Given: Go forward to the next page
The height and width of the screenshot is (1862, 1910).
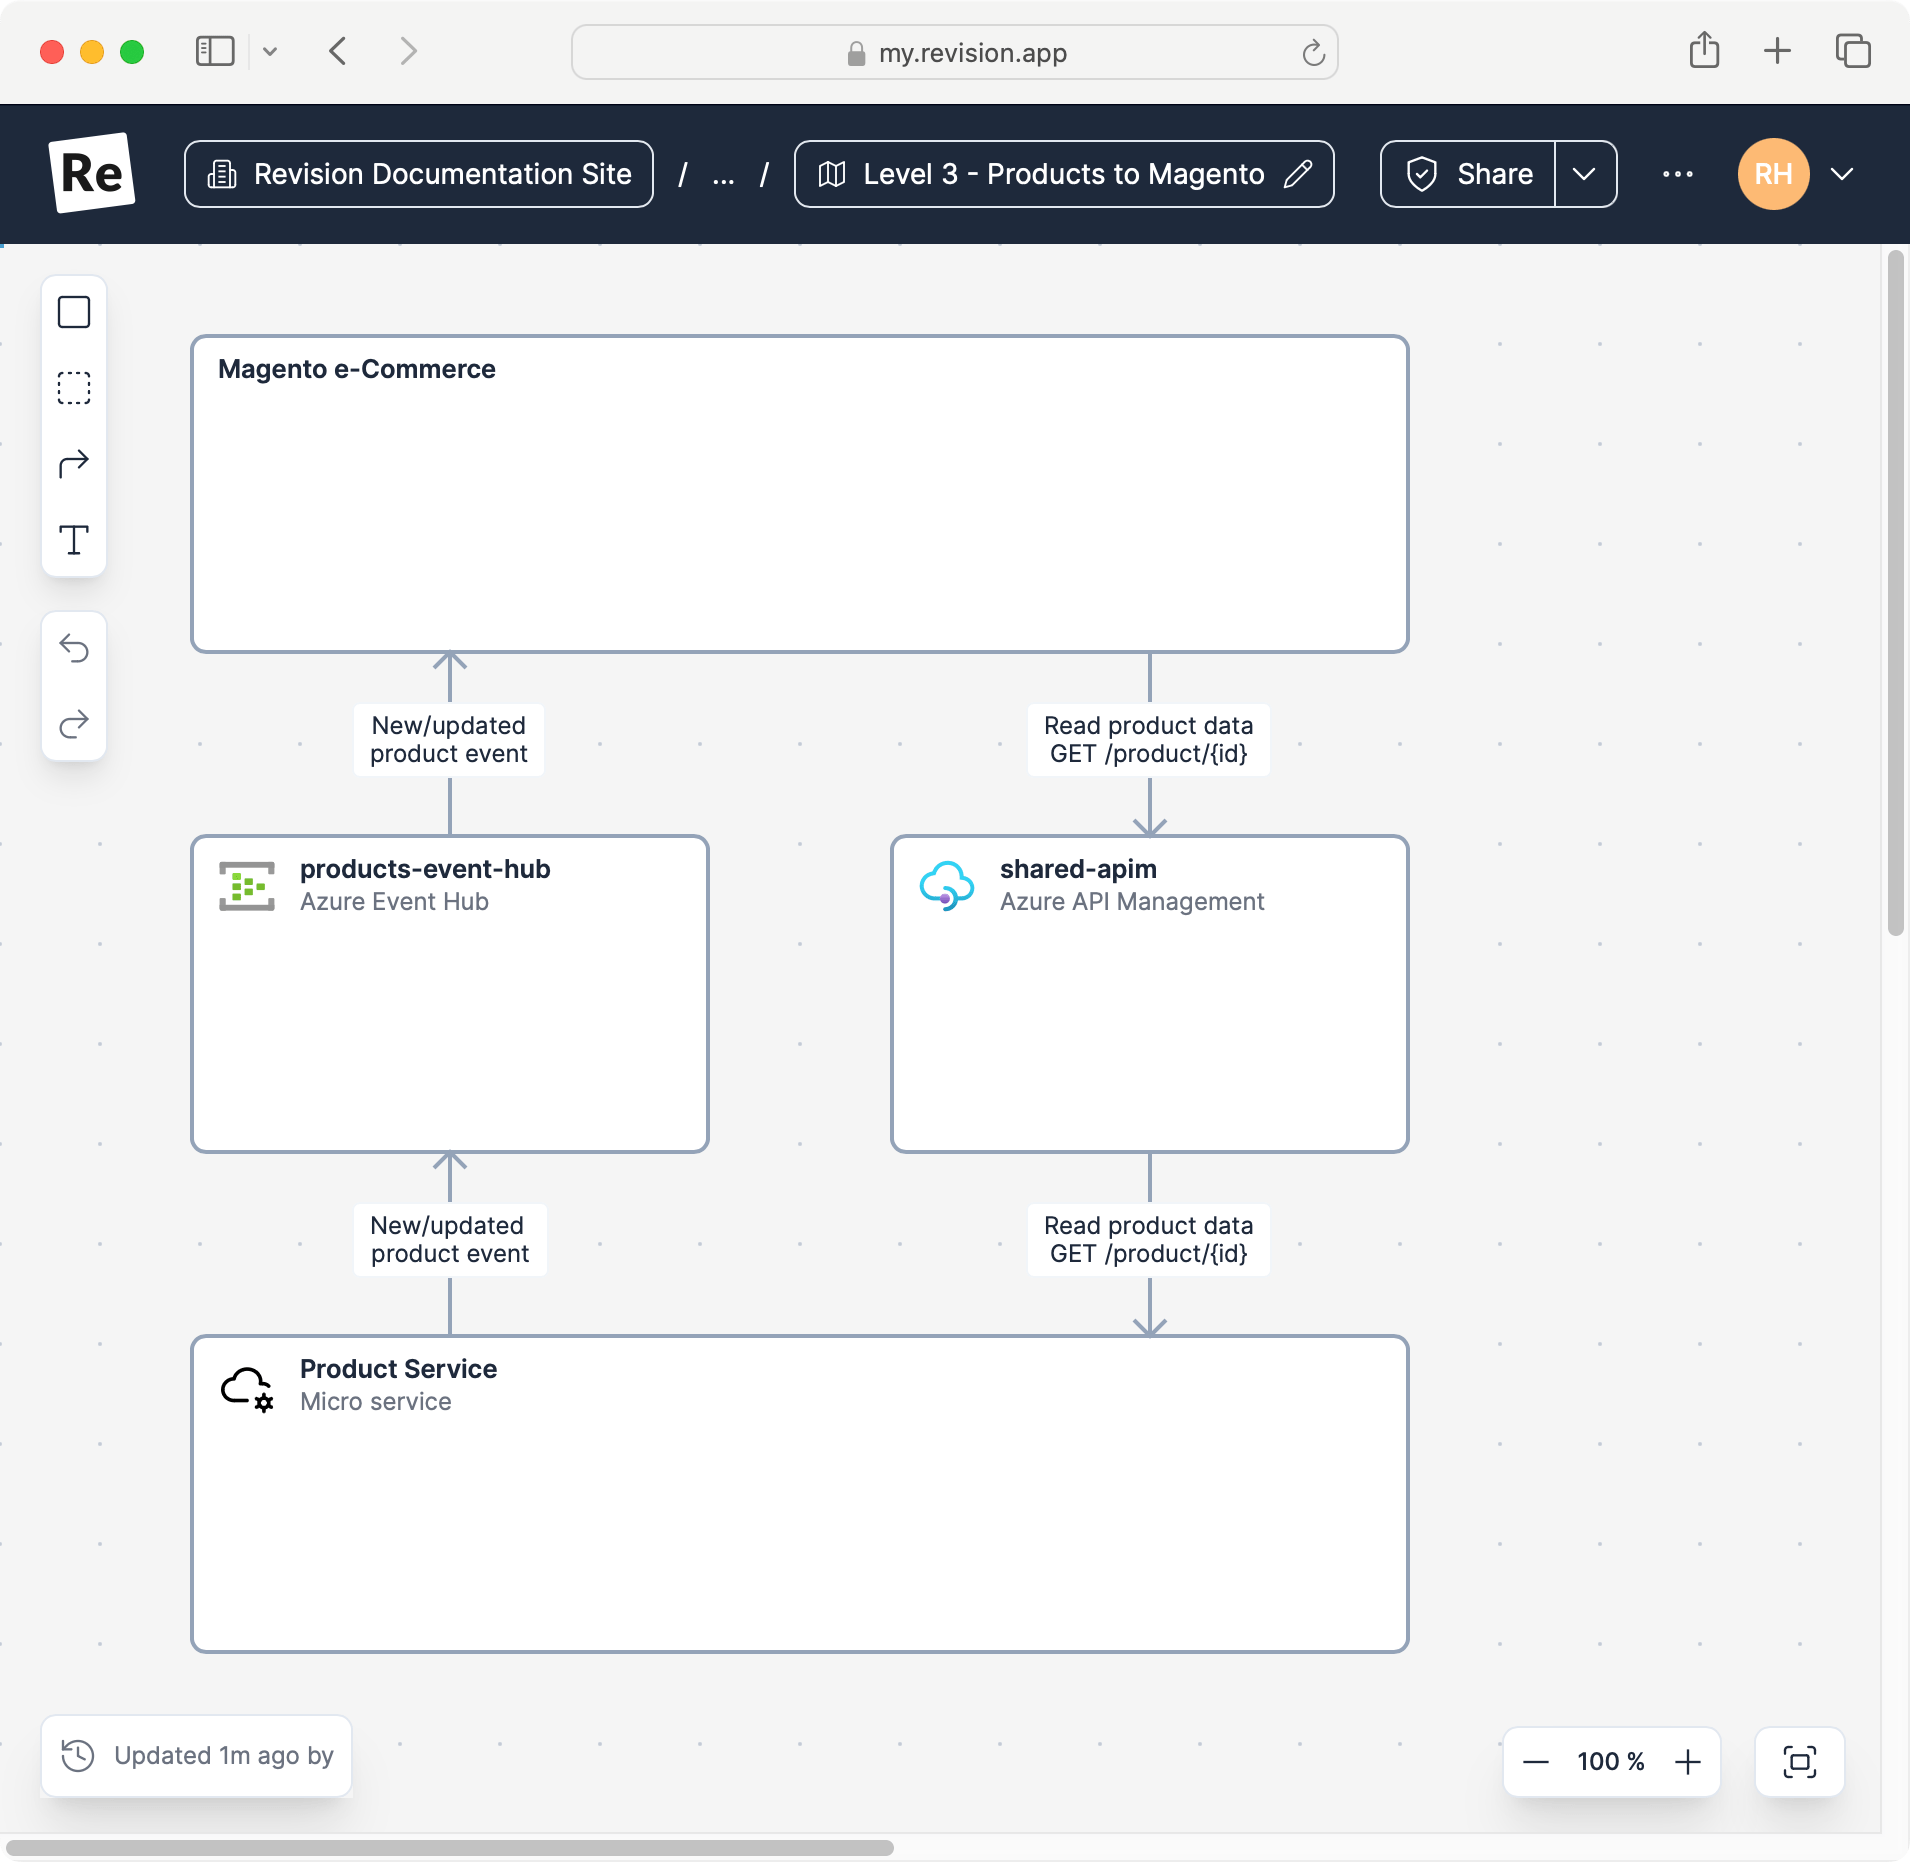Looking at the screenshot, I should (408, 51).
